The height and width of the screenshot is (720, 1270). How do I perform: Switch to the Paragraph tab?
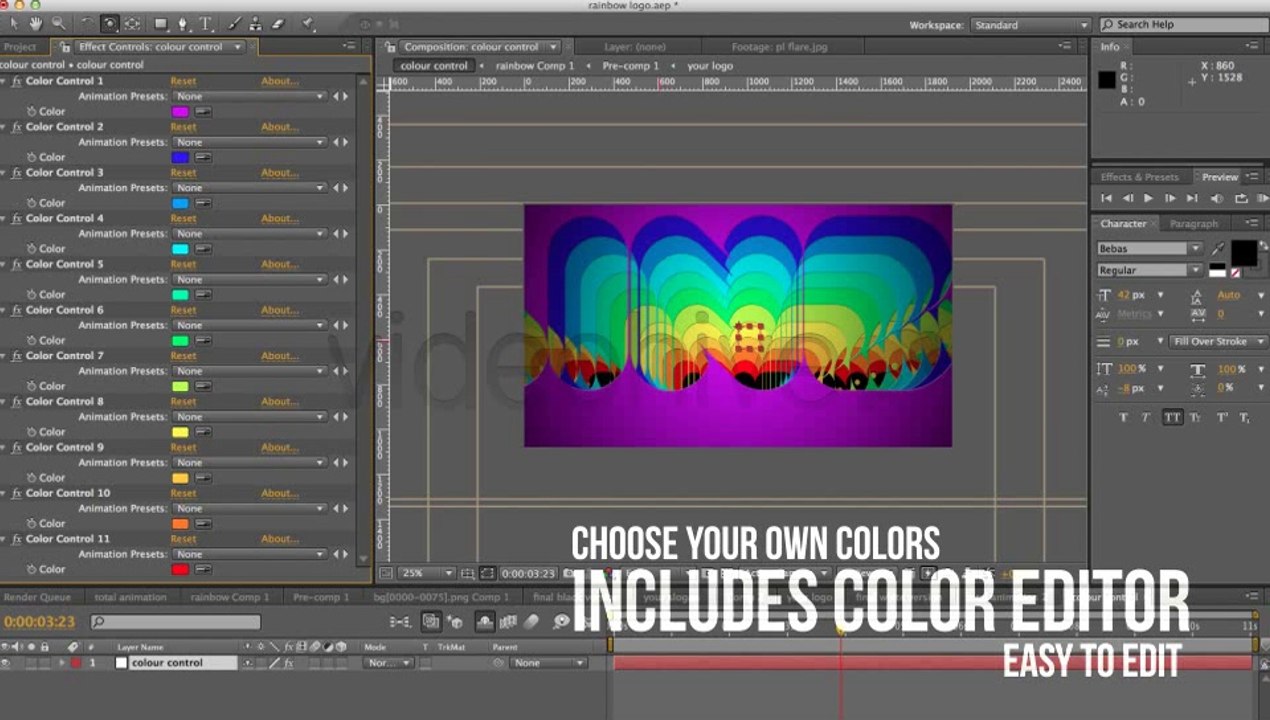(x=1194, y=224)
